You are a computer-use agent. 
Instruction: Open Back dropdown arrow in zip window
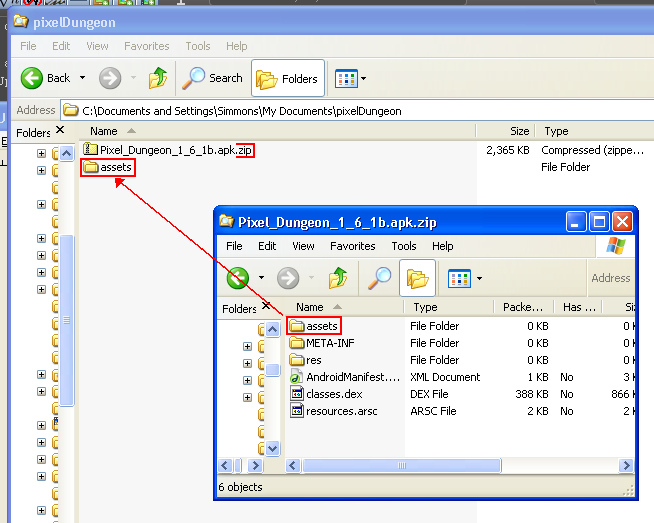[262, 278]
